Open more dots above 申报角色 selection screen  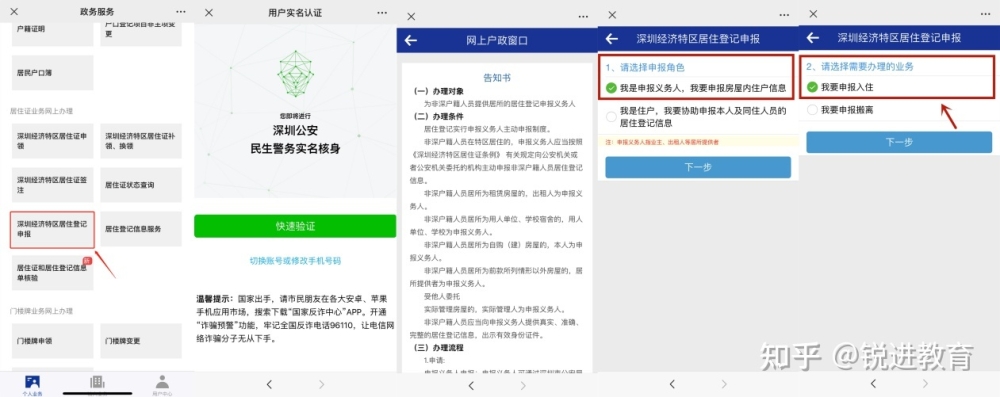pyautogui.click(x=784, y=15)
